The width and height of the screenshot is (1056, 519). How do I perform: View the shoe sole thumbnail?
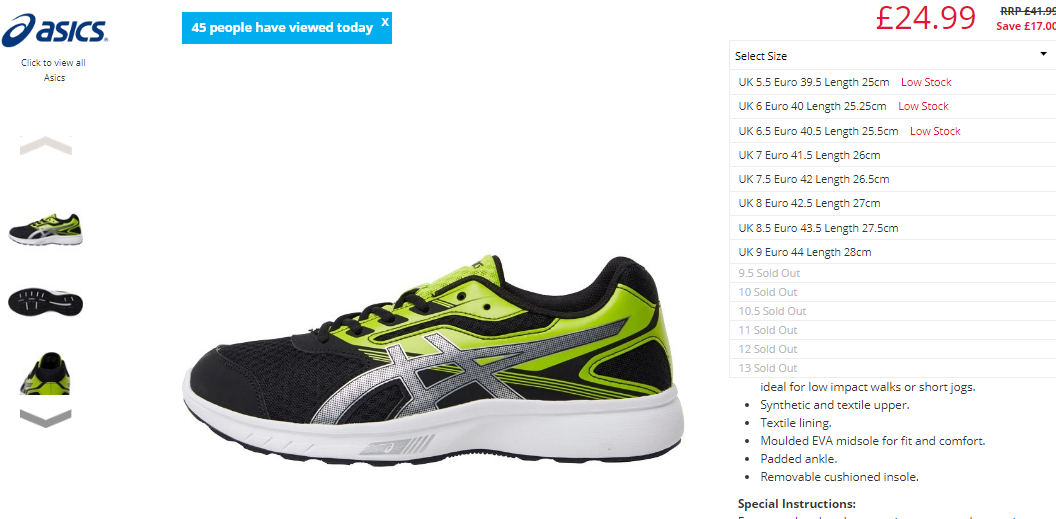[46, 302]
